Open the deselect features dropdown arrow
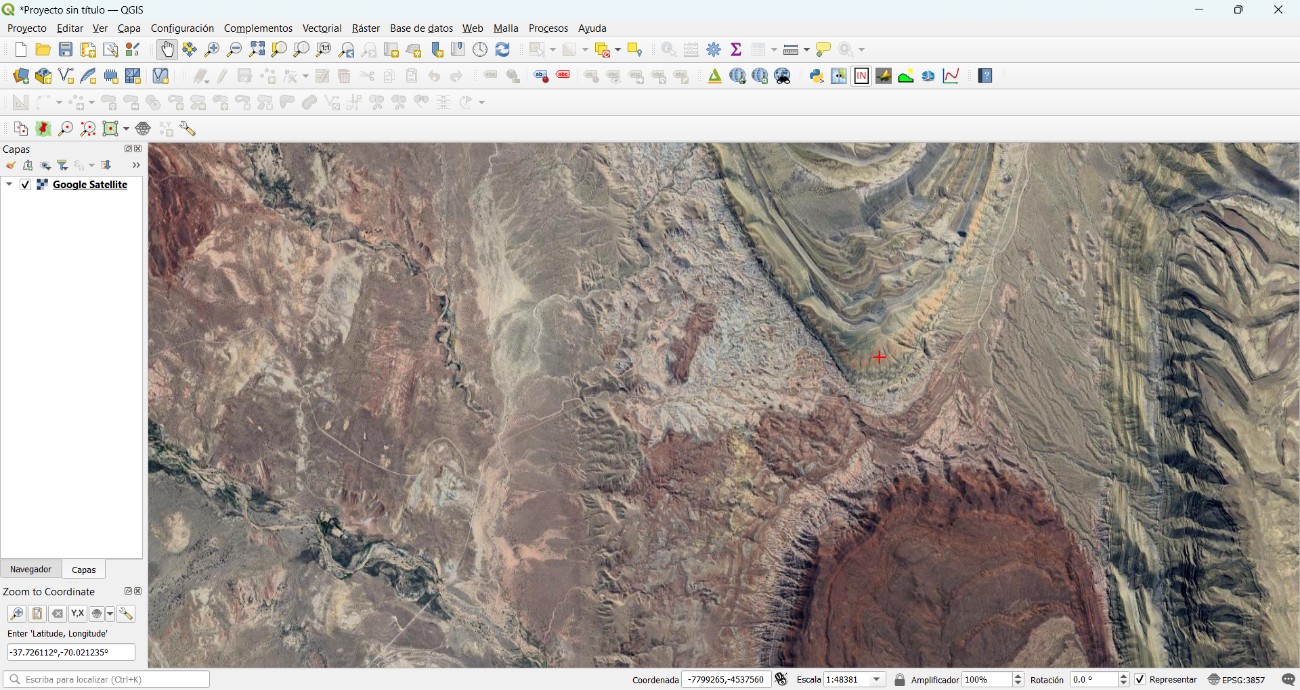This screenshot has width=1300, height=690. tap(617, 49)
